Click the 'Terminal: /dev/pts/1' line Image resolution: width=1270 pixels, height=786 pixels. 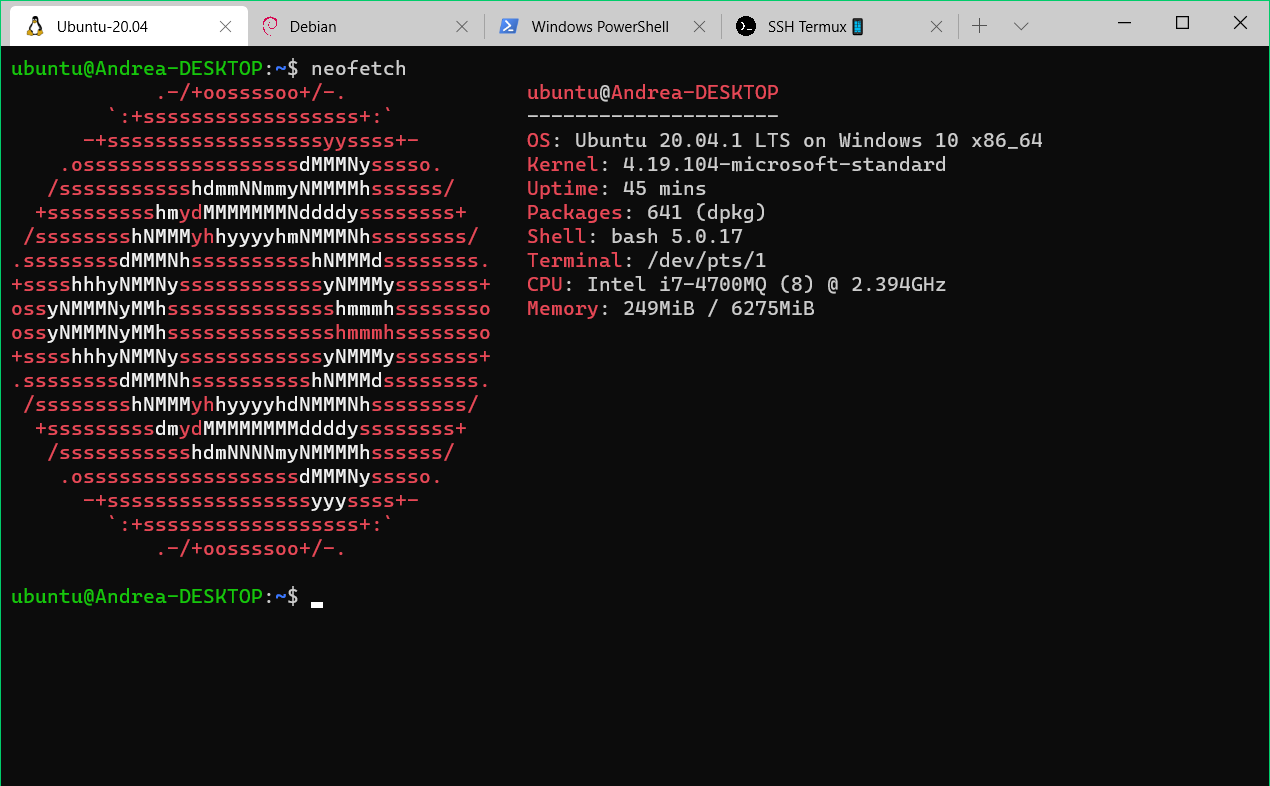[x=647, y=261]
